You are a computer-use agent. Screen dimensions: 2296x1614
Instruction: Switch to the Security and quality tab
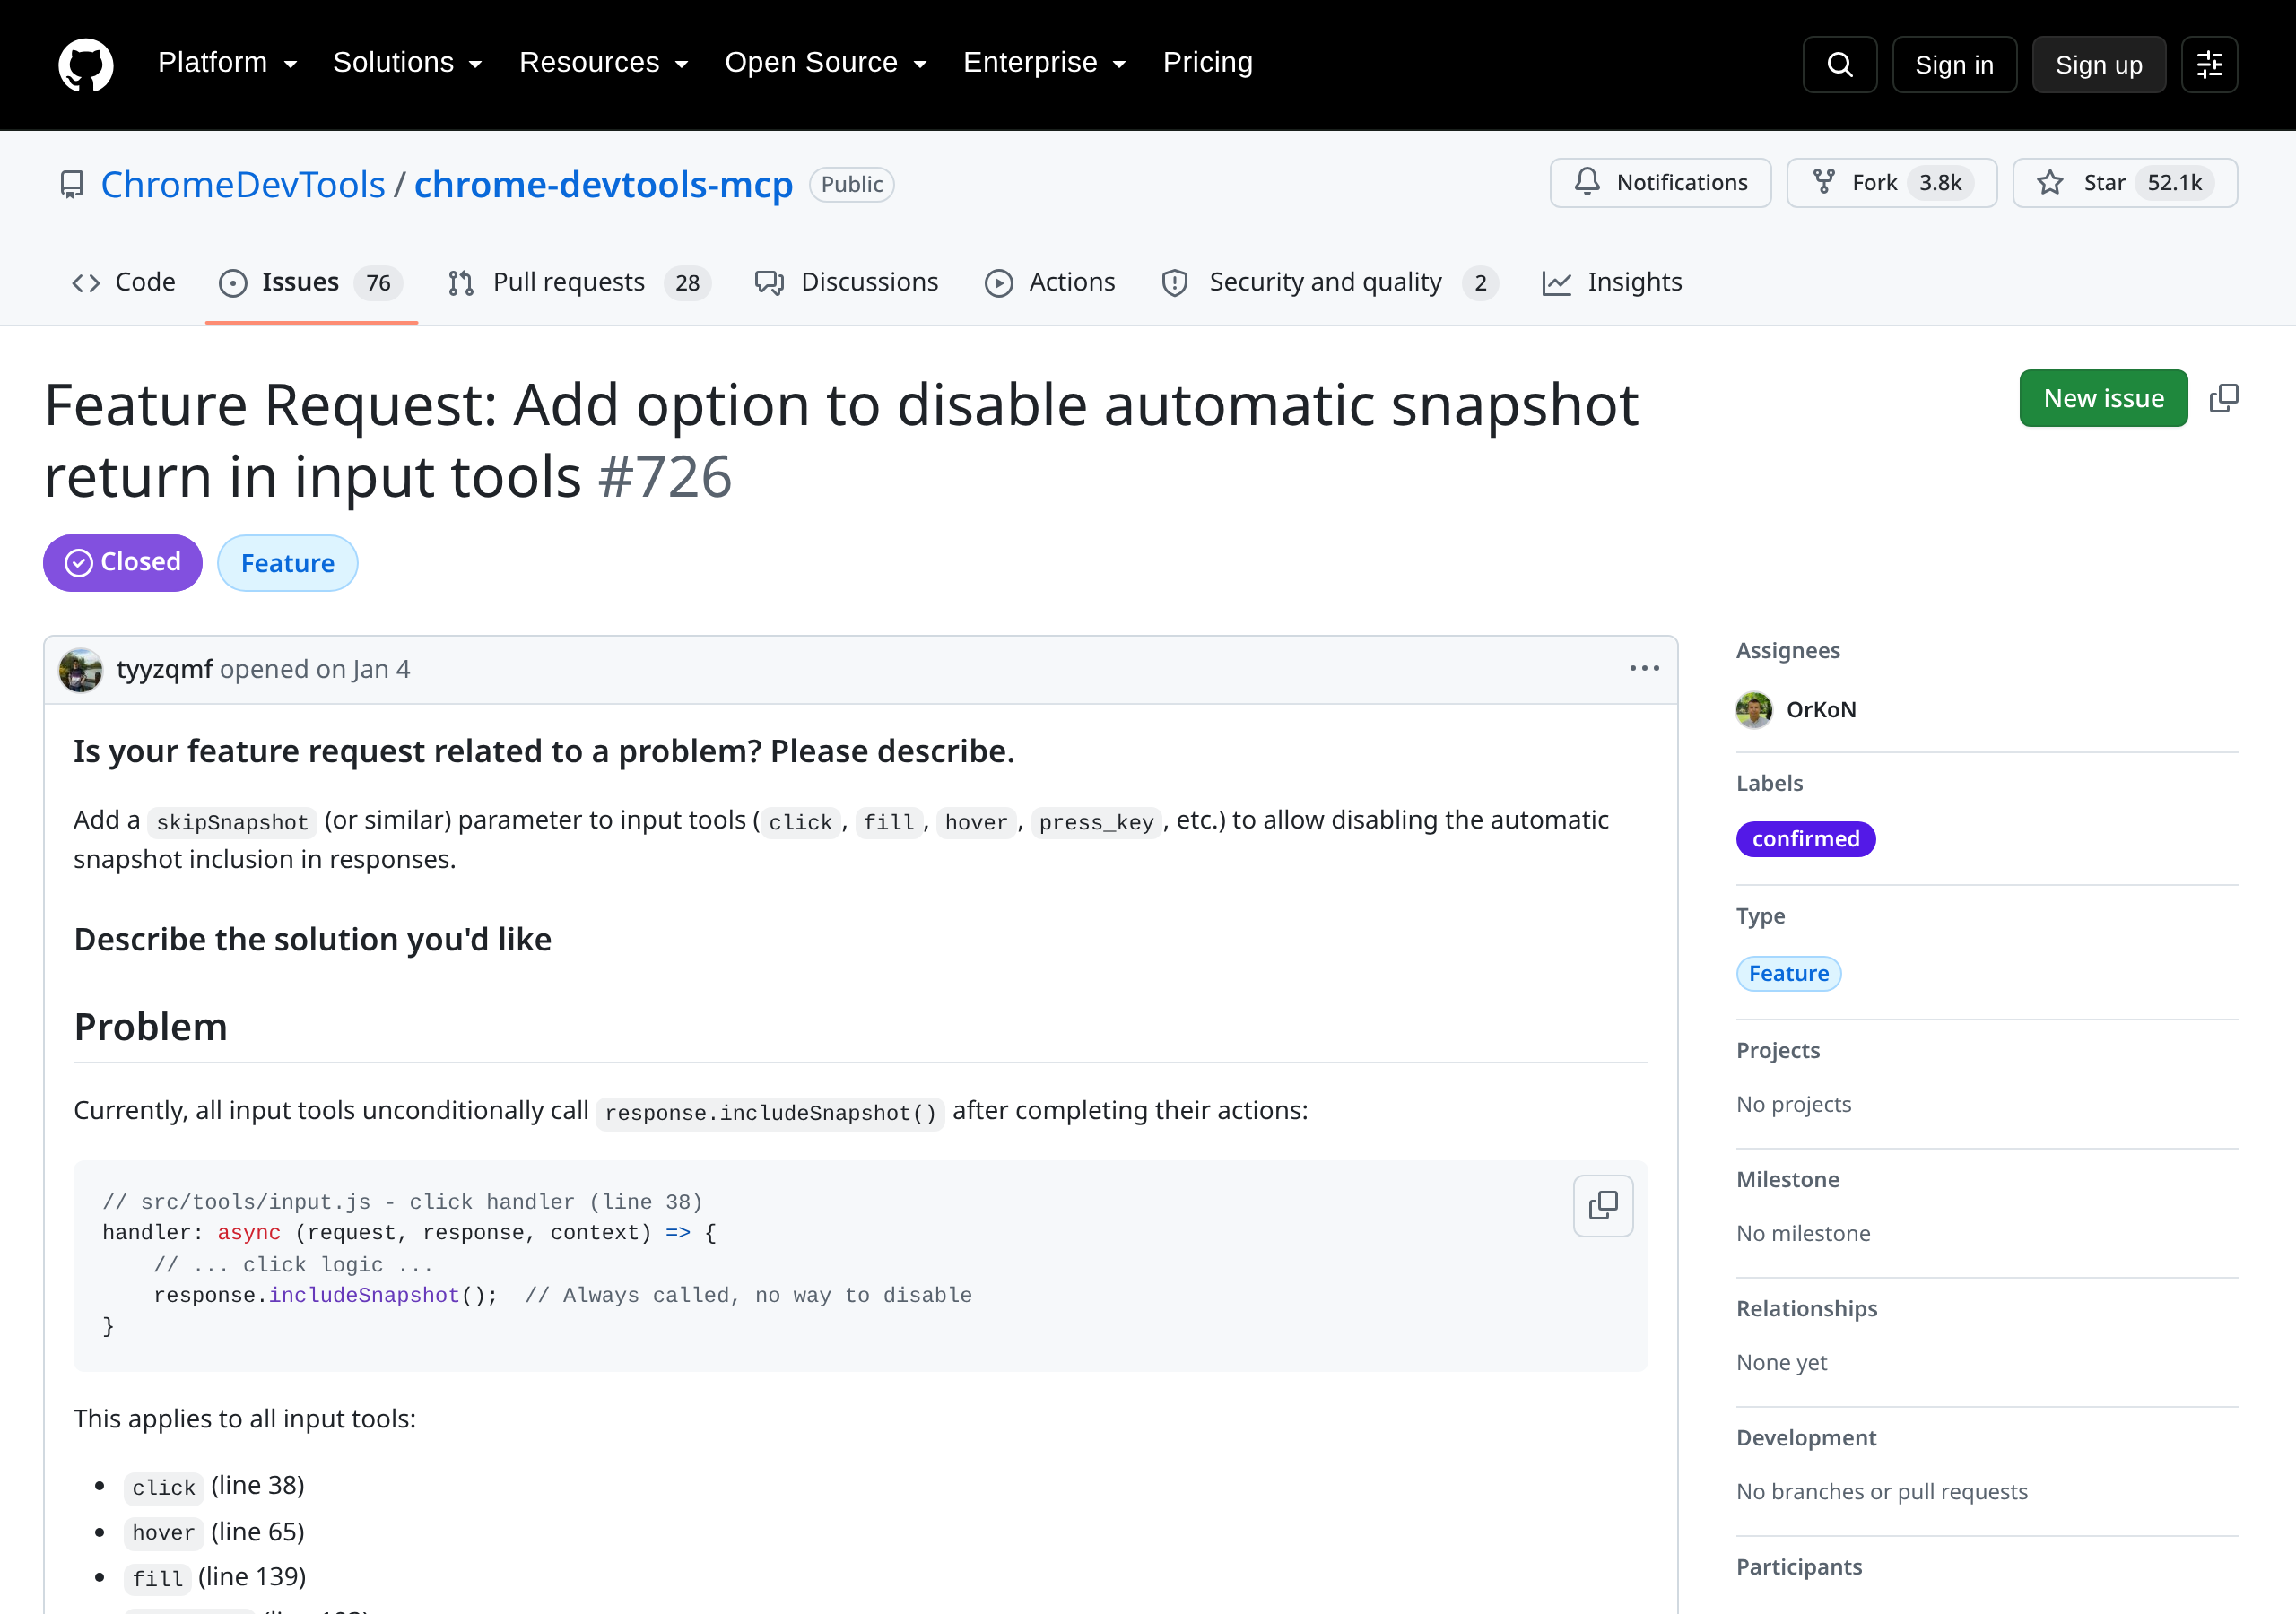tap(1330, 282)
